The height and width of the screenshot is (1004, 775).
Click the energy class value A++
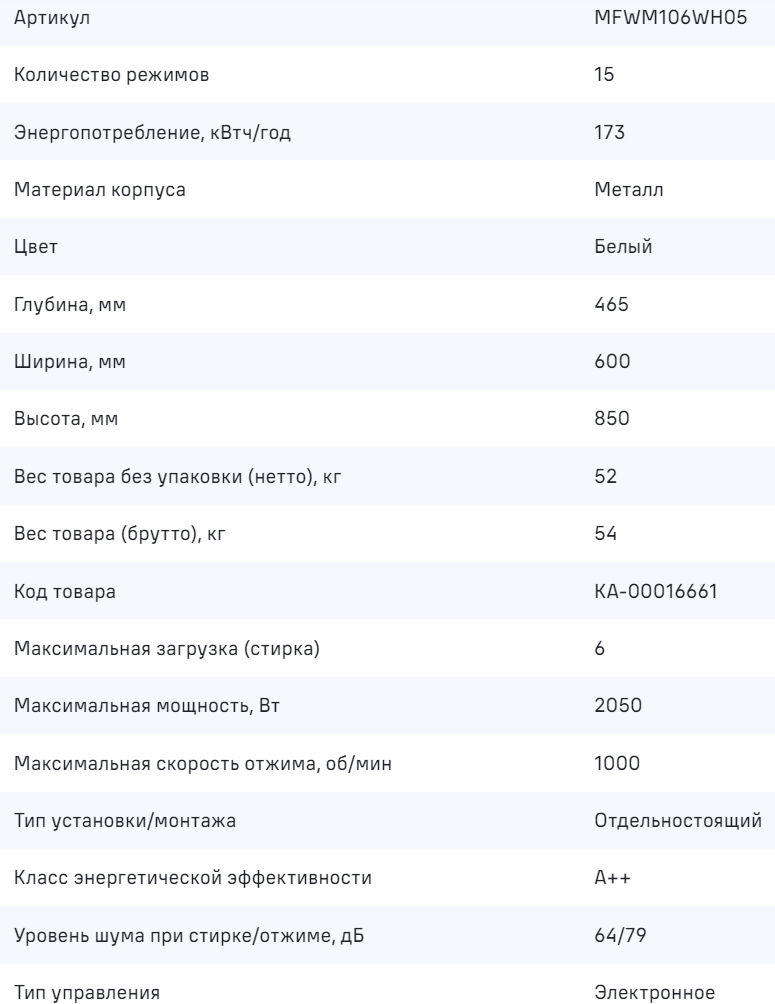coord(612,876)
